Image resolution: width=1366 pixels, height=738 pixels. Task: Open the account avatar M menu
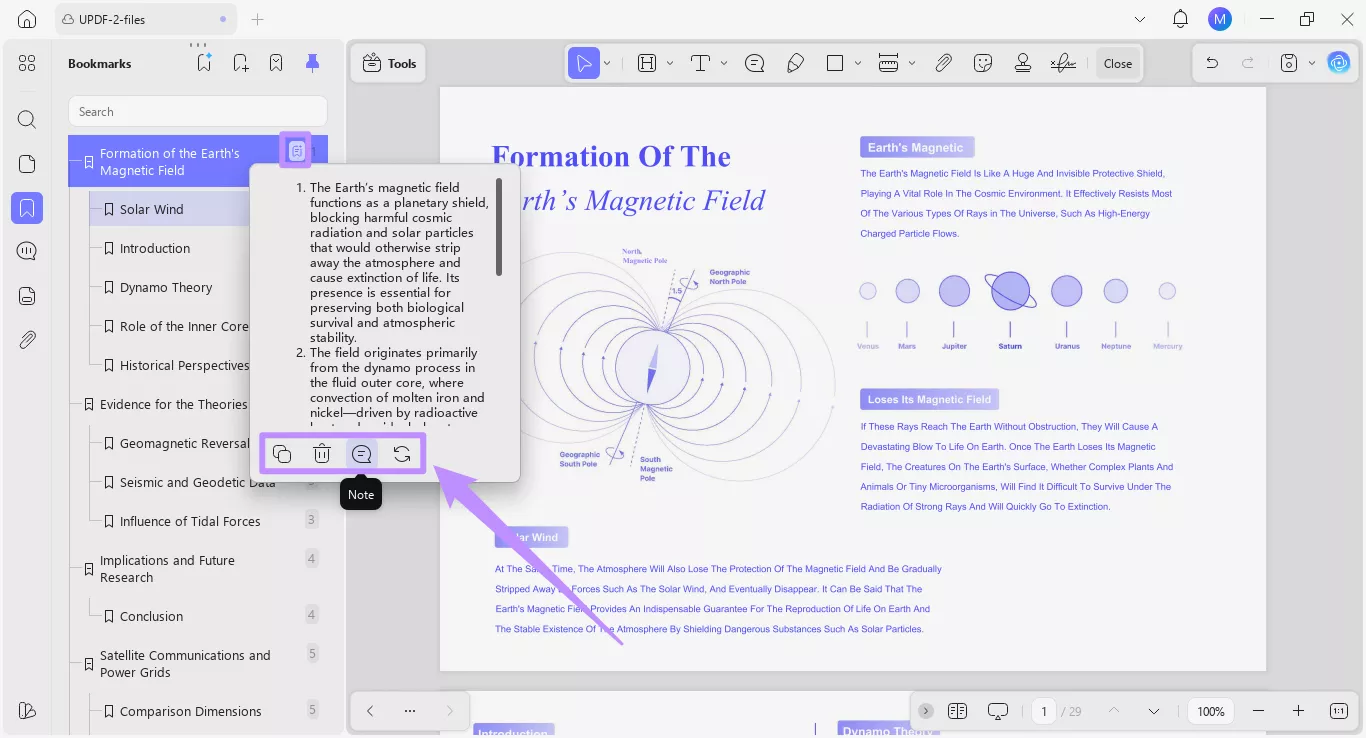[x=1219, y=19]
